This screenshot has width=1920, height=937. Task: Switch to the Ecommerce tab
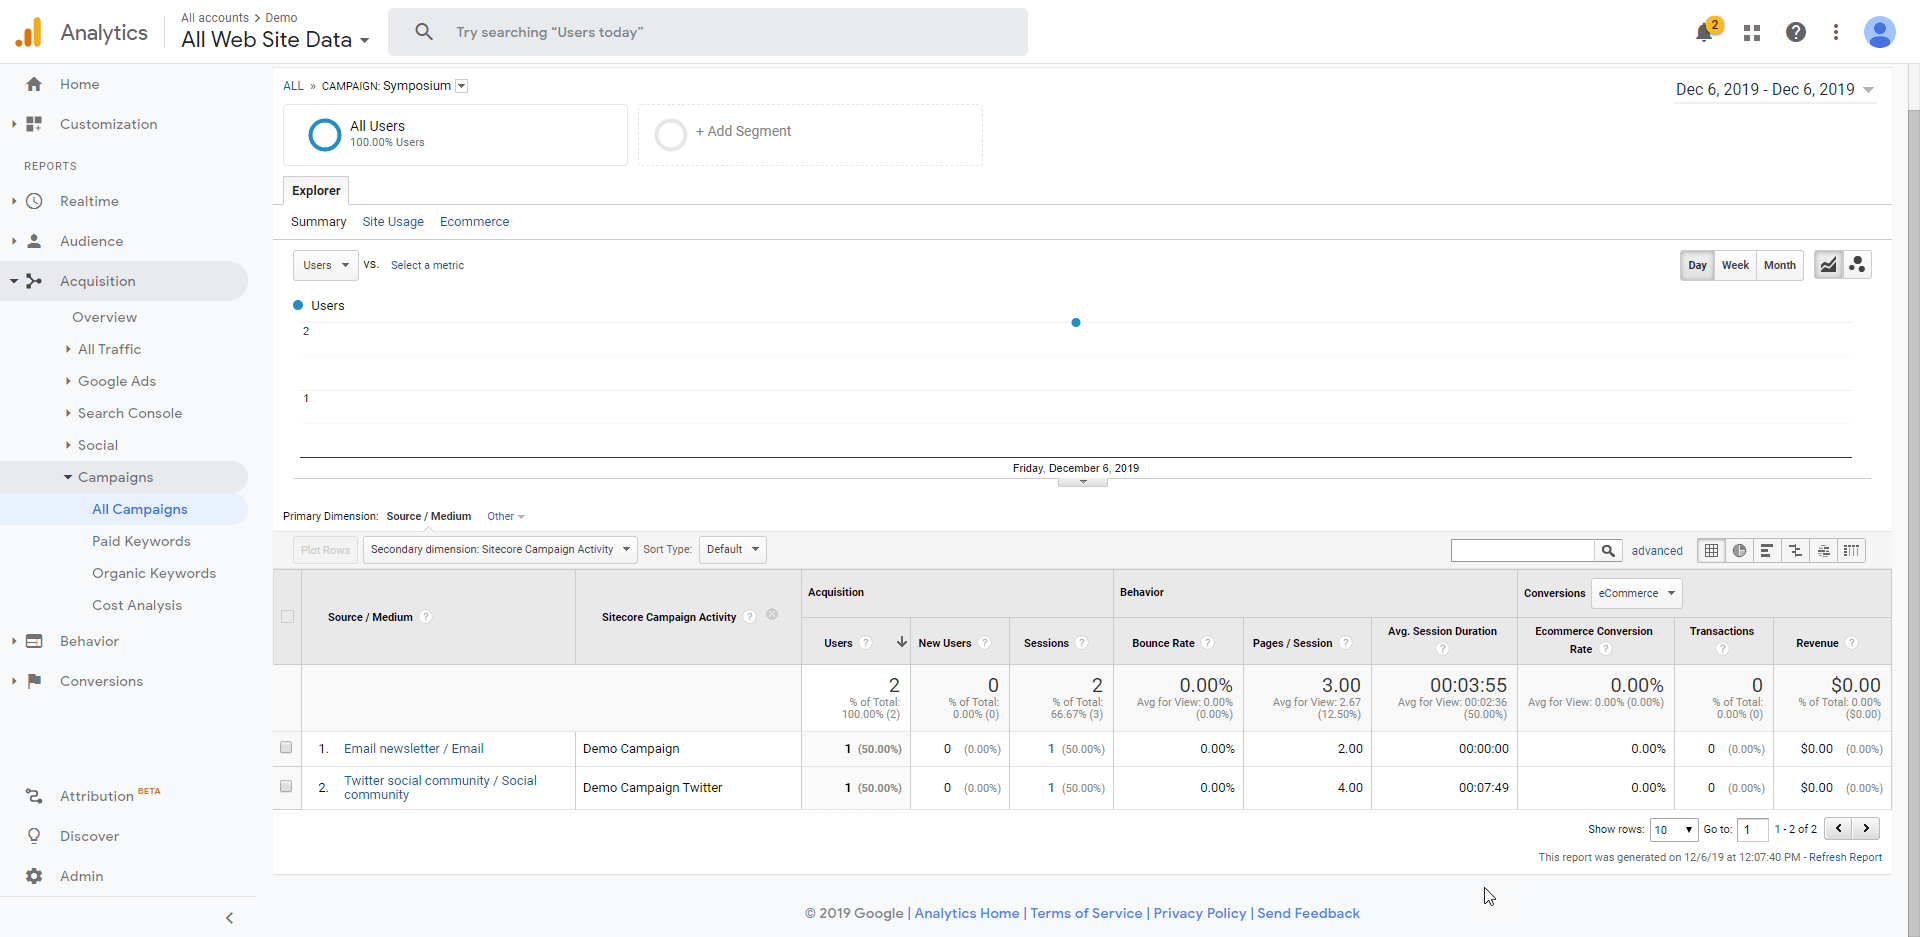pyautogui.click(x=475, y=222)
